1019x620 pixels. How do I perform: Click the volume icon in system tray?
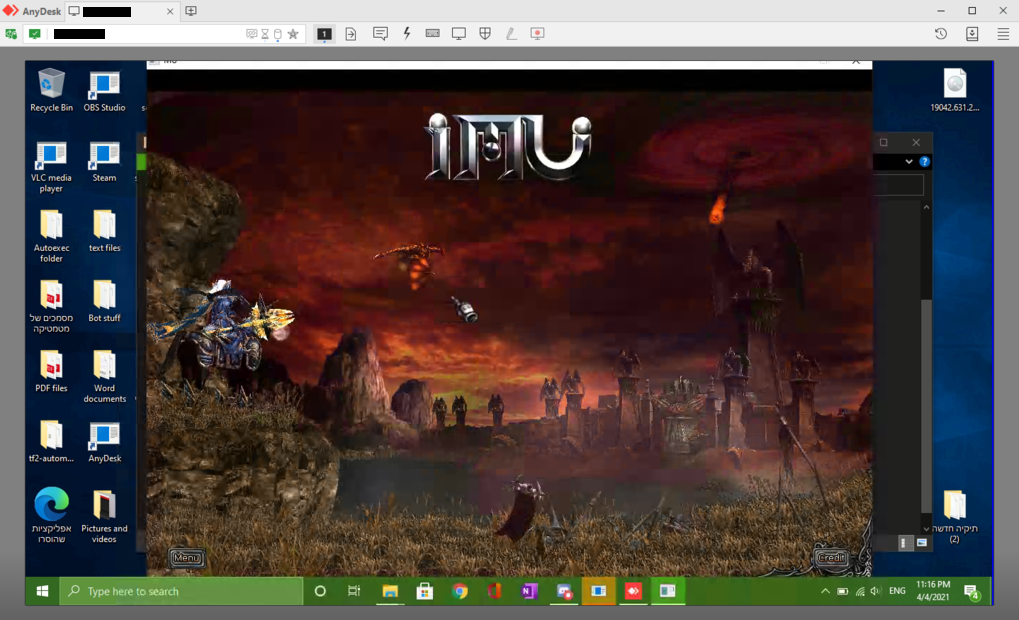[x=875, y=591]
